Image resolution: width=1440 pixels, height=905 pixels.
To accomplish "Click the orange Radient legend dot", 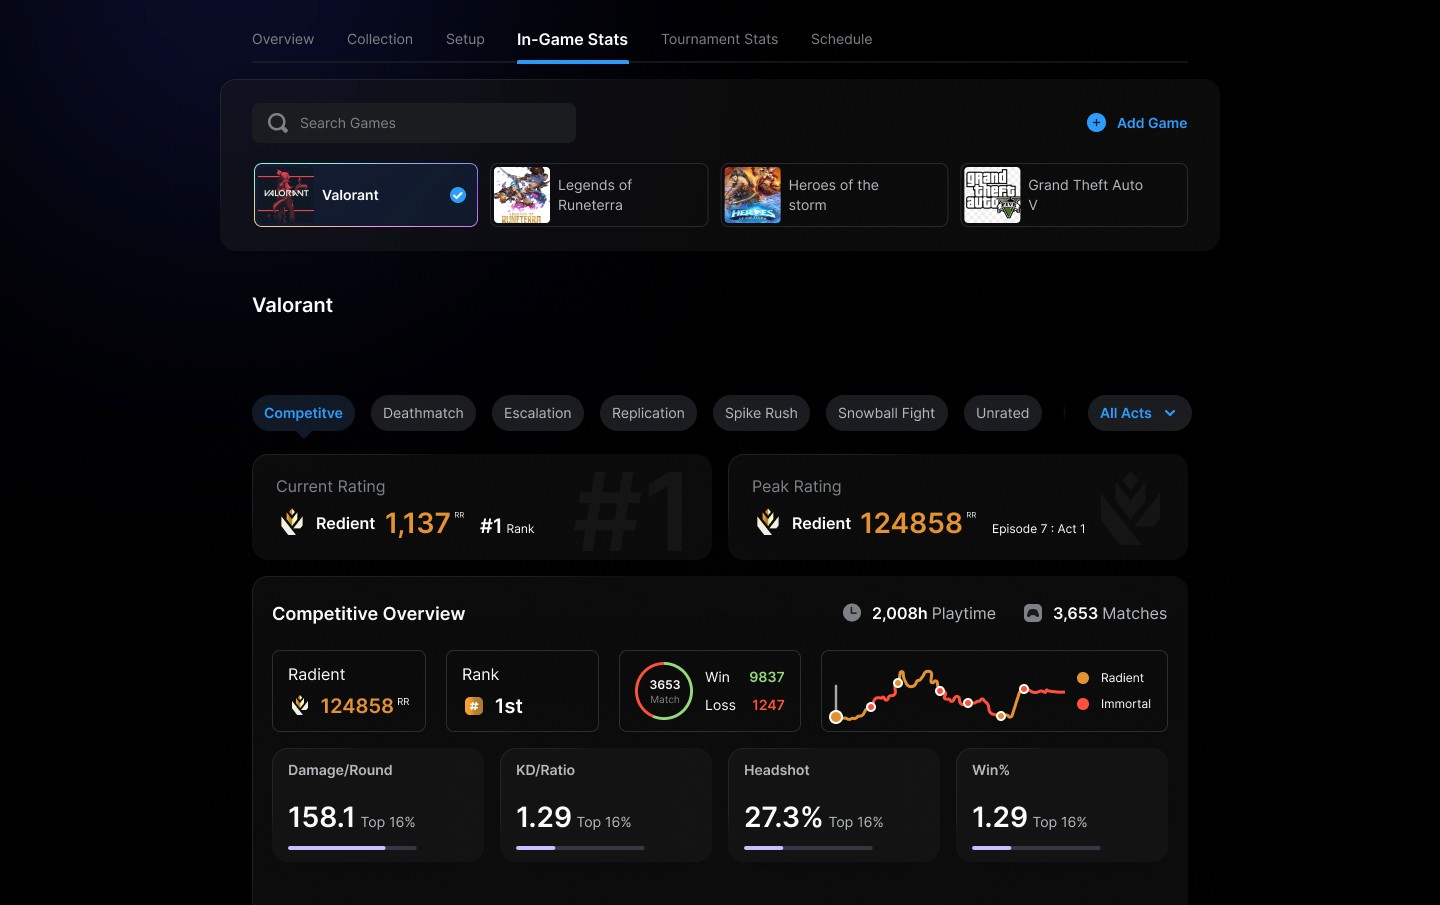I will [1083, 678].
